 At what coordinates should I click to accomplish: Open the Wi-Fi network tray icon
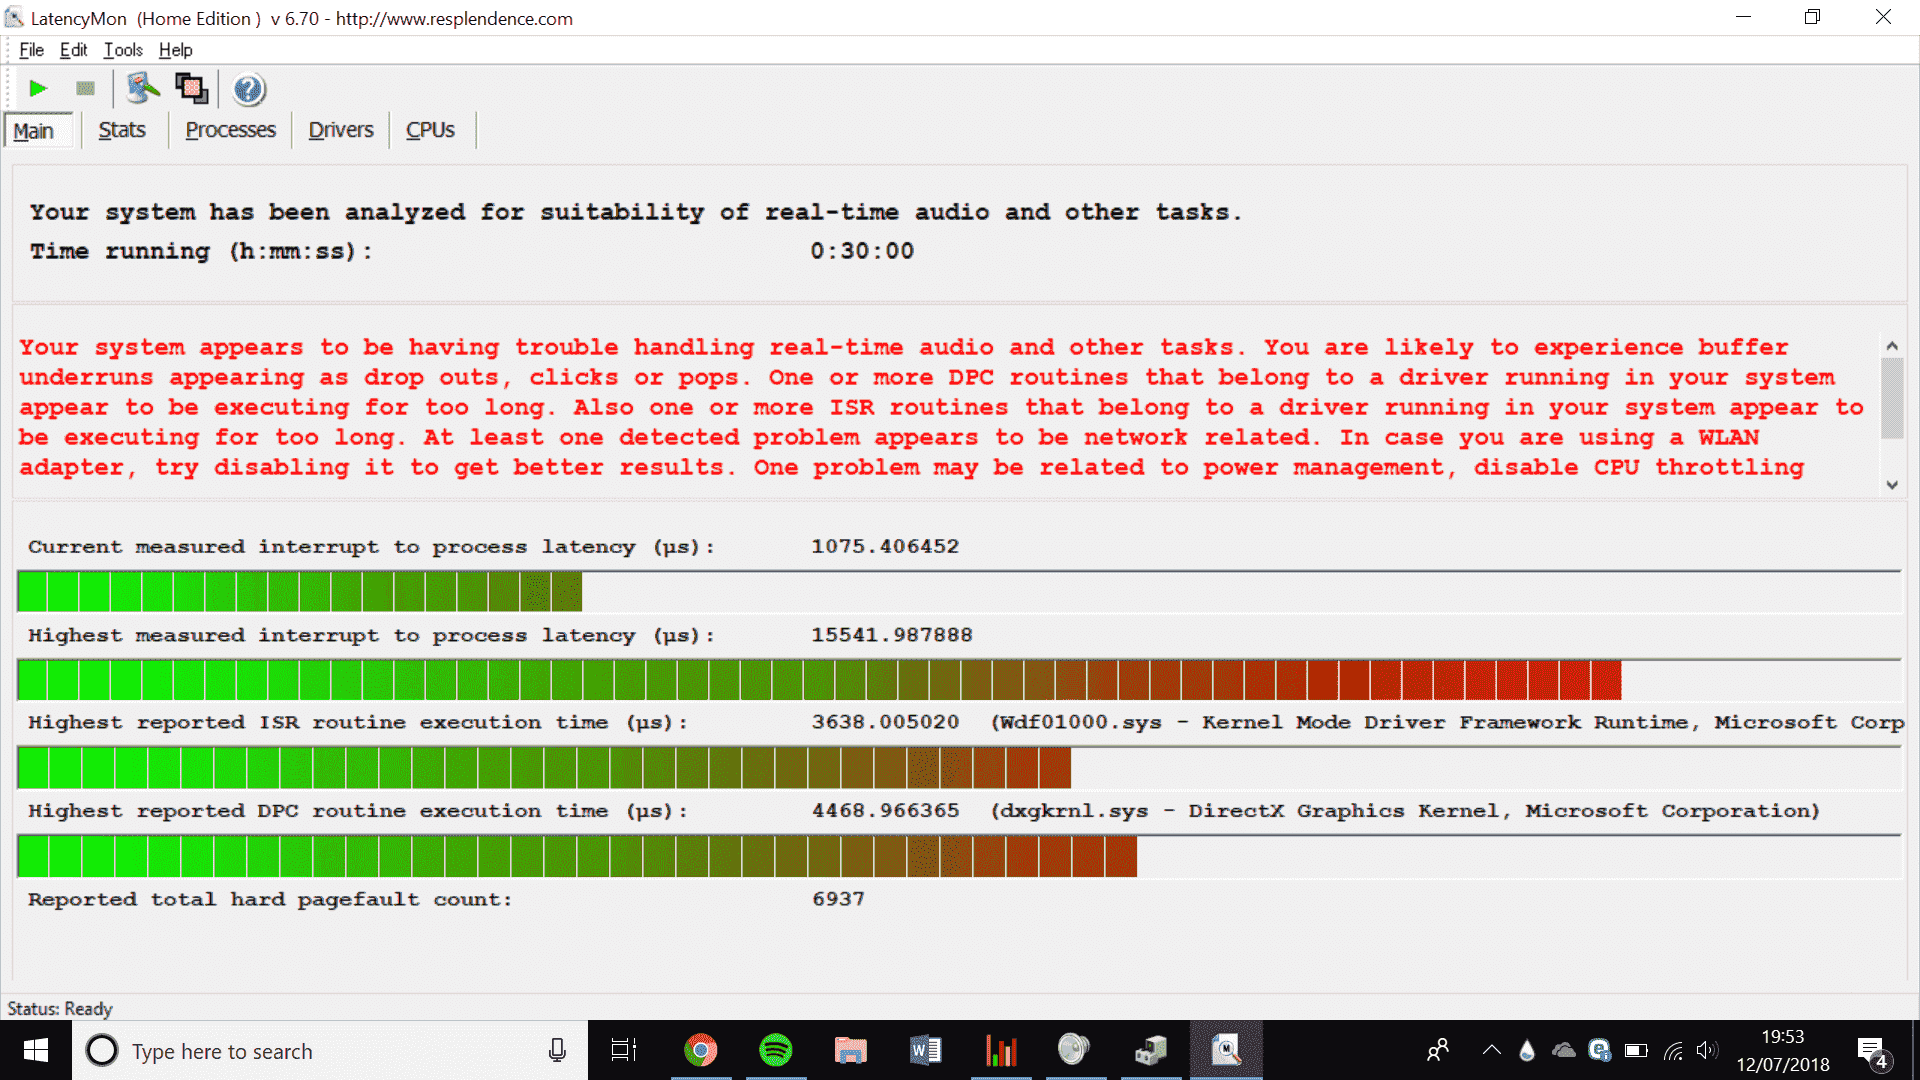[x=1673, y=1050]
